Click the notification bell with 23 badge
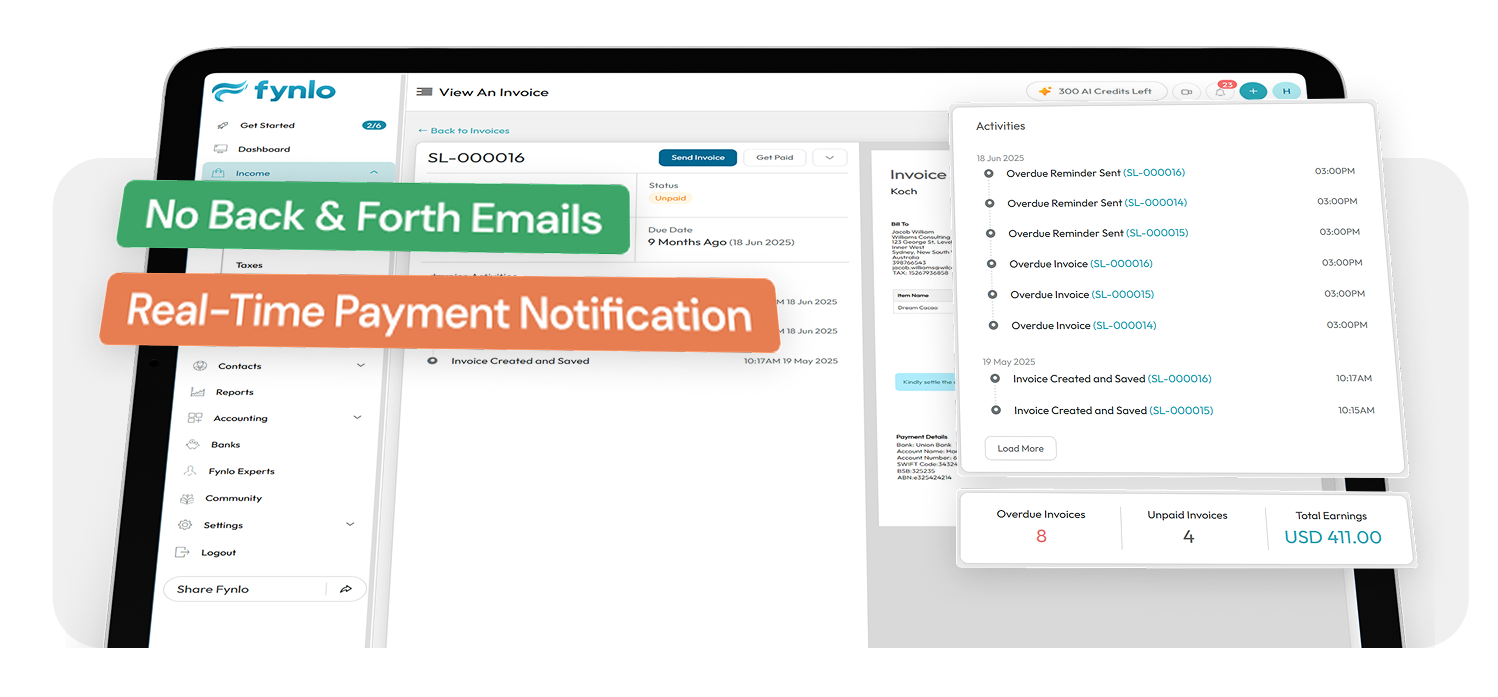The height and width of the screenshot is (697, 1498). pyautogui.click(x=1221, y=92)
